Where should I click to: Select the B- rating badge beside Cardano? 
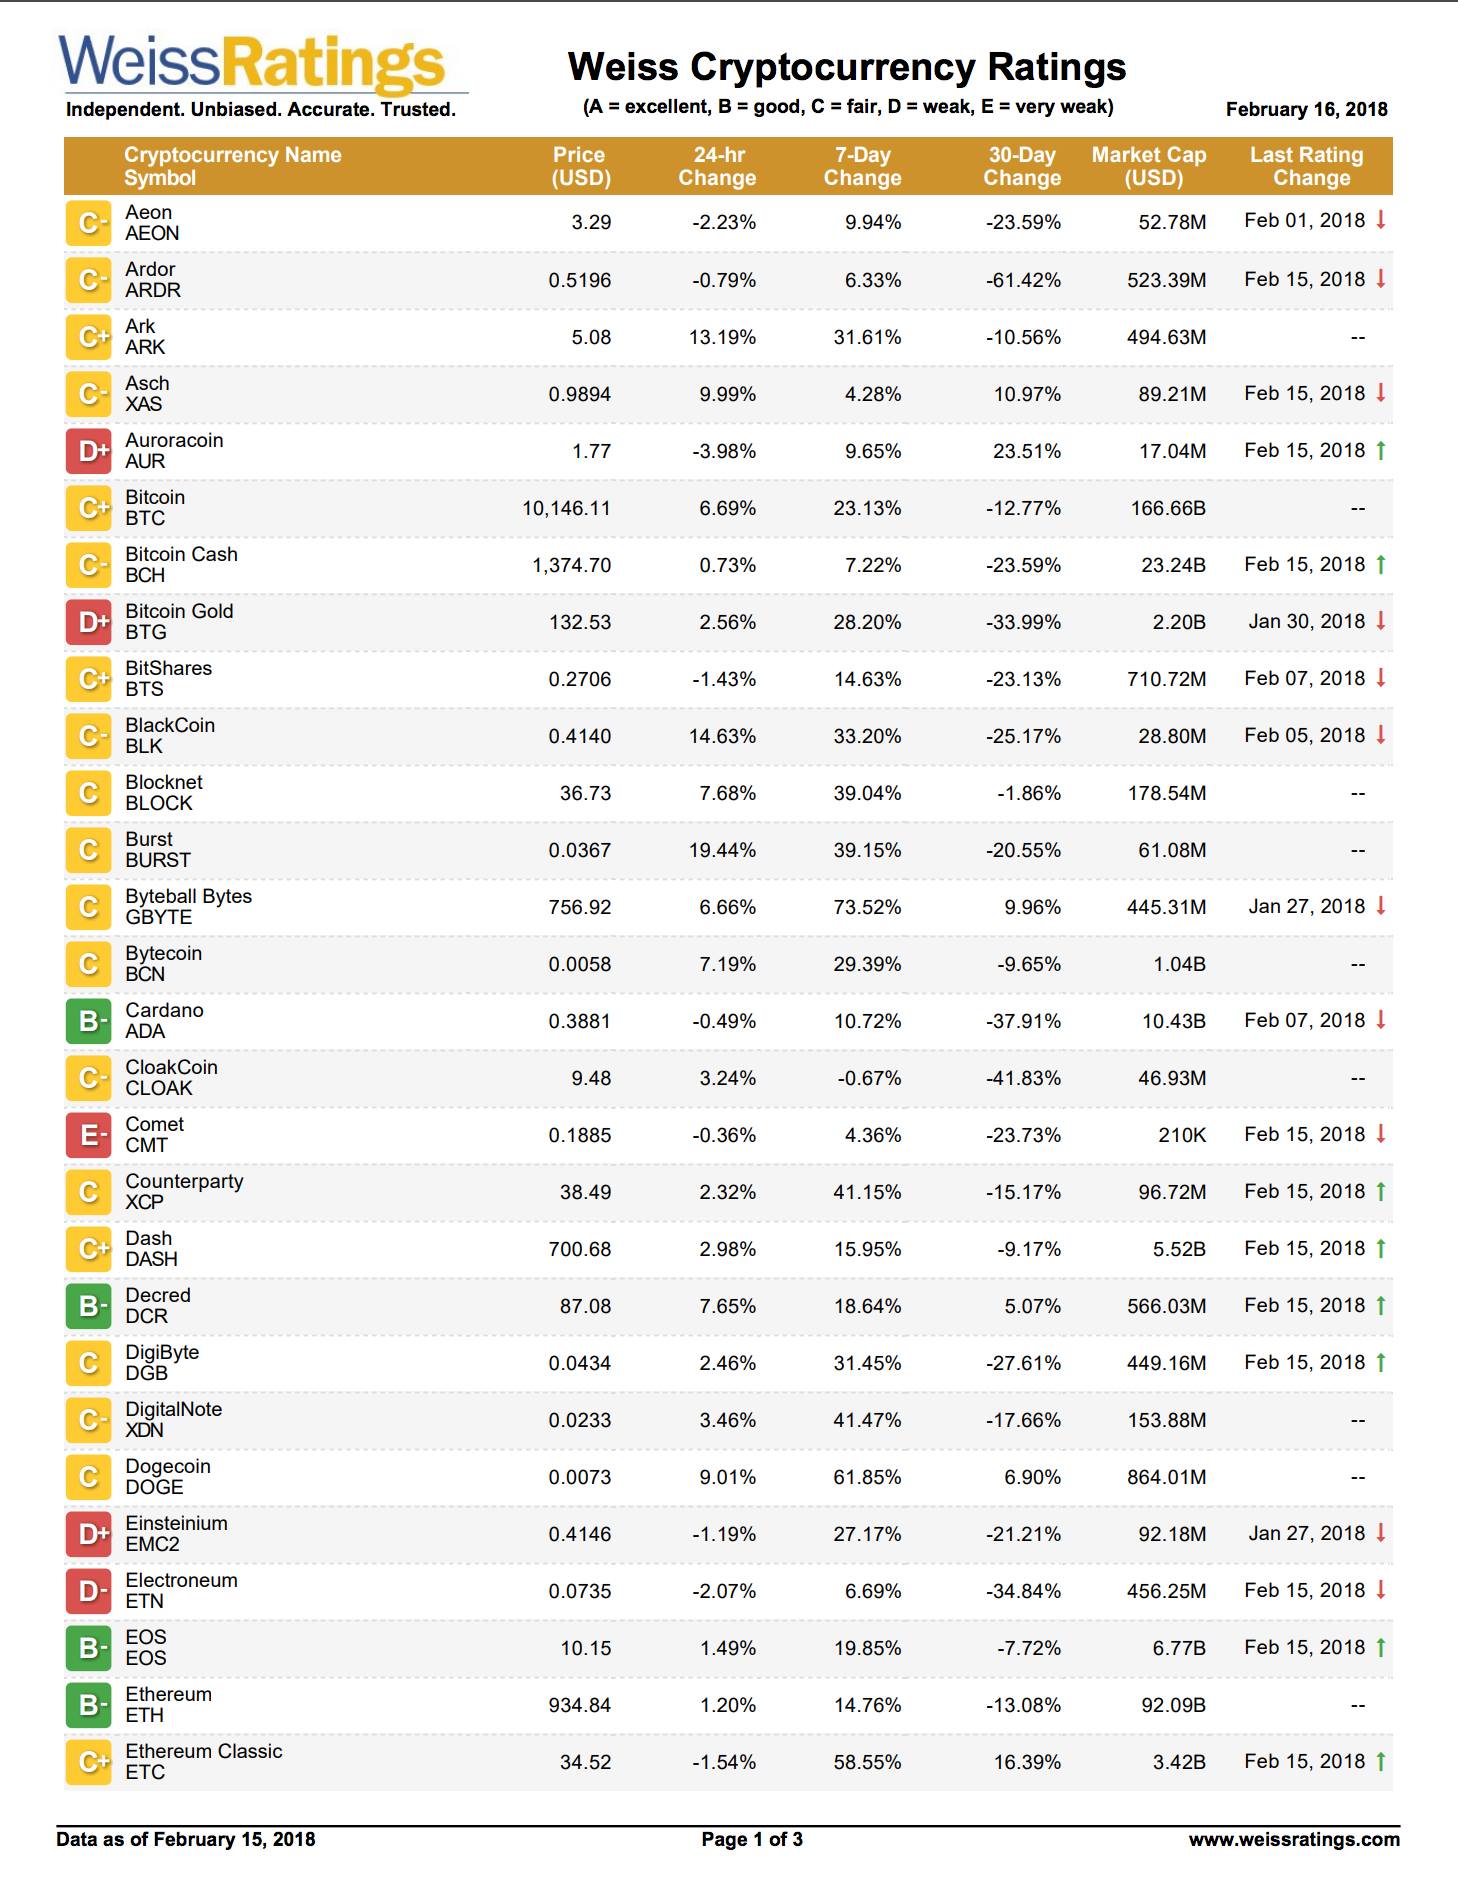pyautogui.click(x=88, y=1021)
